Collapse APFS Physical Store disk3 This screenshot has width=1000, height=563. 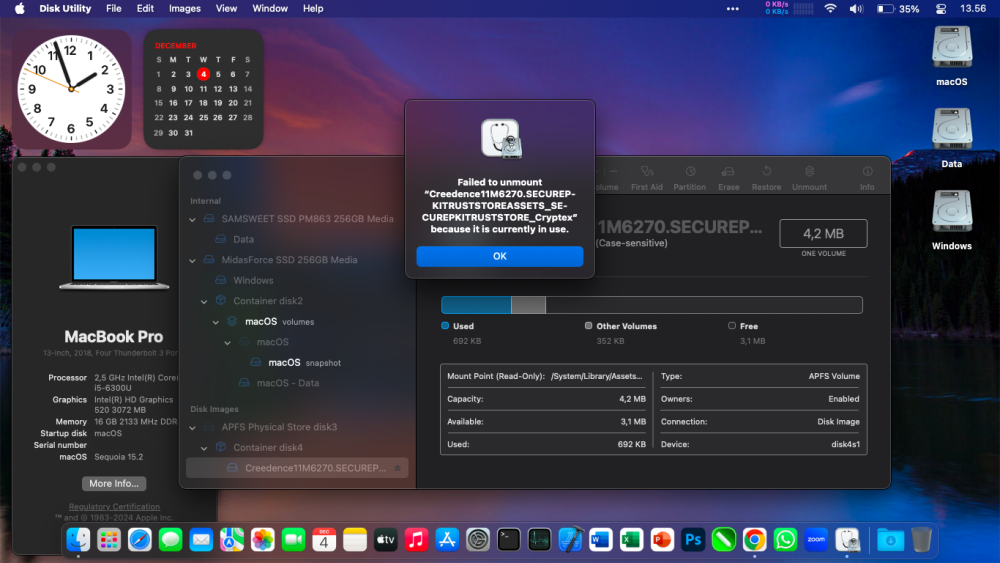click(193, 427)
